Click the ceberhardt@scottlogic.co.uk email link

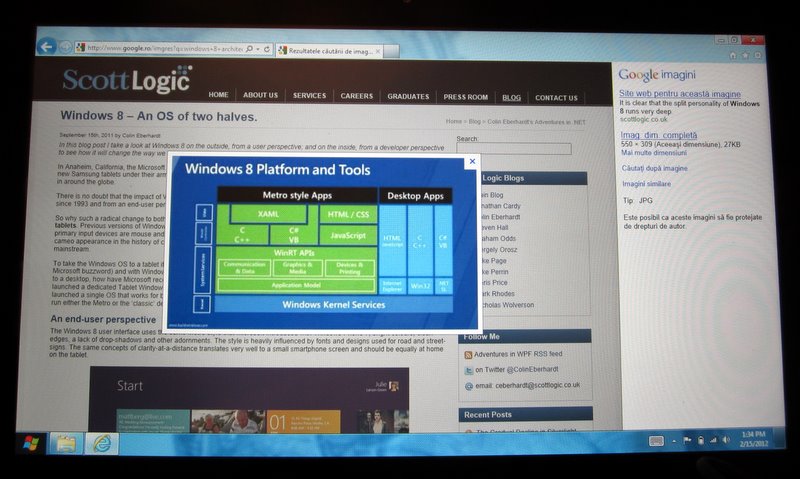click(x=537, y=385)
